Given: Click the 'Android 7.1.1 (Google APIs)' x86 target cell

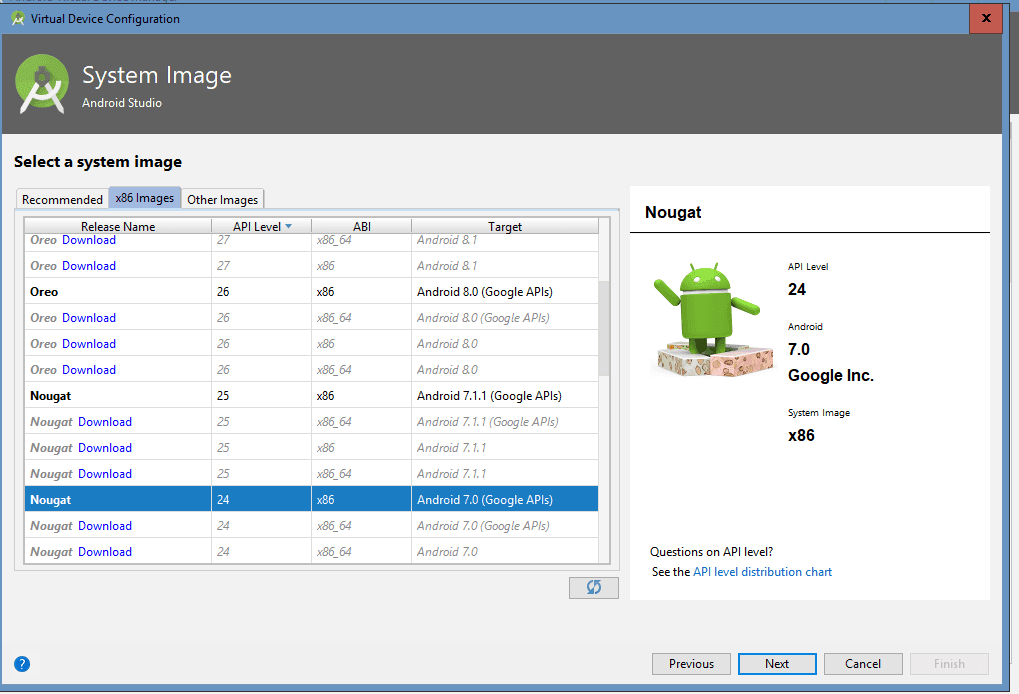Looking at the screenshot, I should coord(489,396).
